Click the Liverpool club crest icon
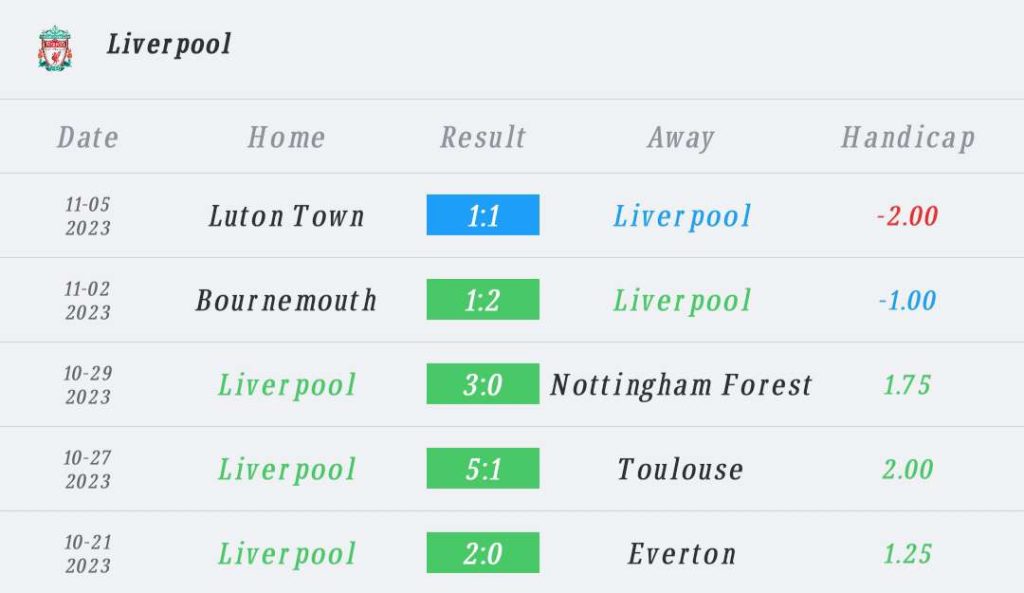Viewport: 1024px width, 593px height. [55, 47]
